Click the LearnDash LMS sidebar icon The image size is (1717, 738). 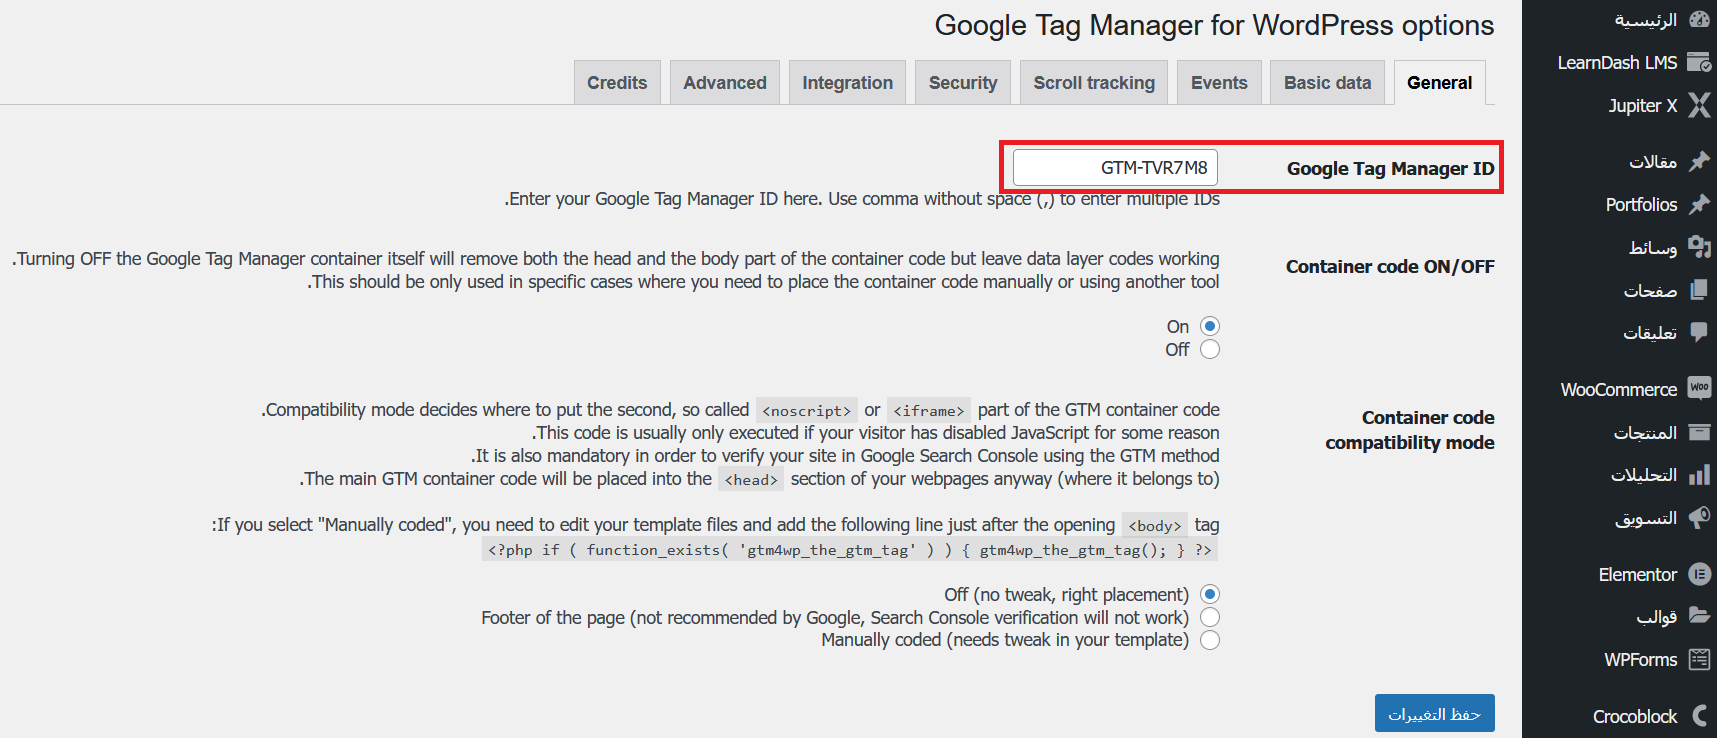click(1699, 62)
